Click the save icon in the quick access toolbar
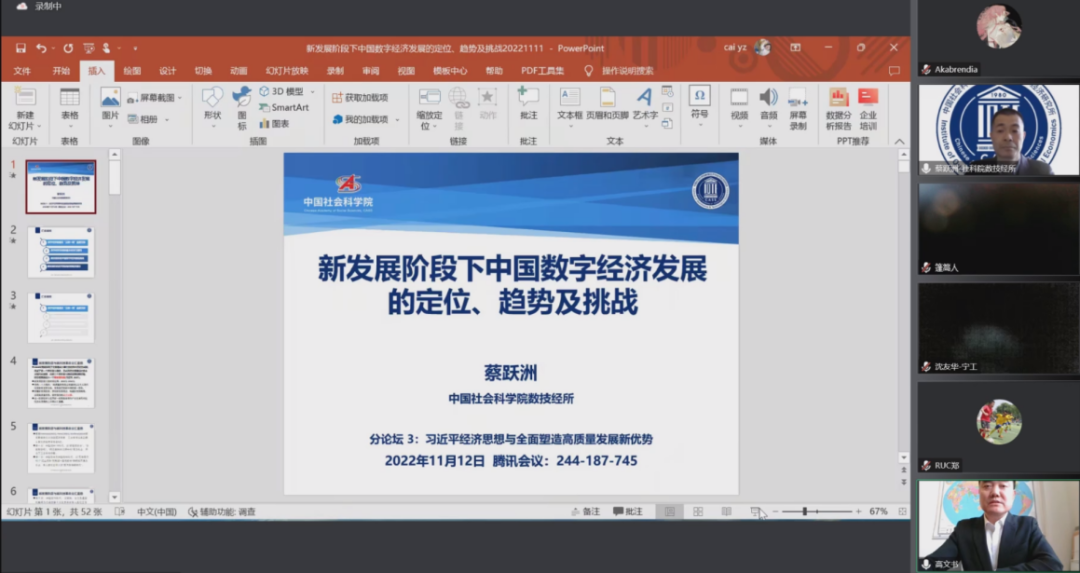 tap(20, 48)
